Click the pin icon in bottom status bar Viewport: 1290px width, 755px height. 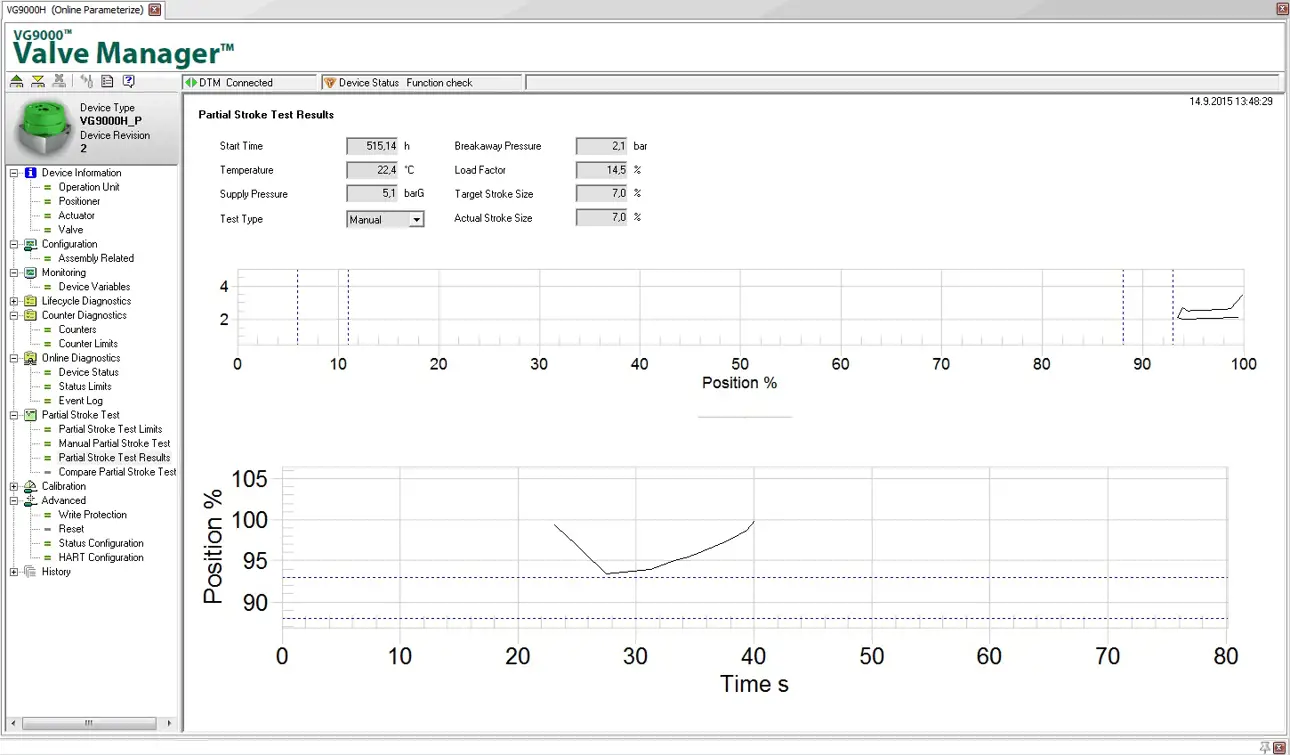click(1265, 747)
